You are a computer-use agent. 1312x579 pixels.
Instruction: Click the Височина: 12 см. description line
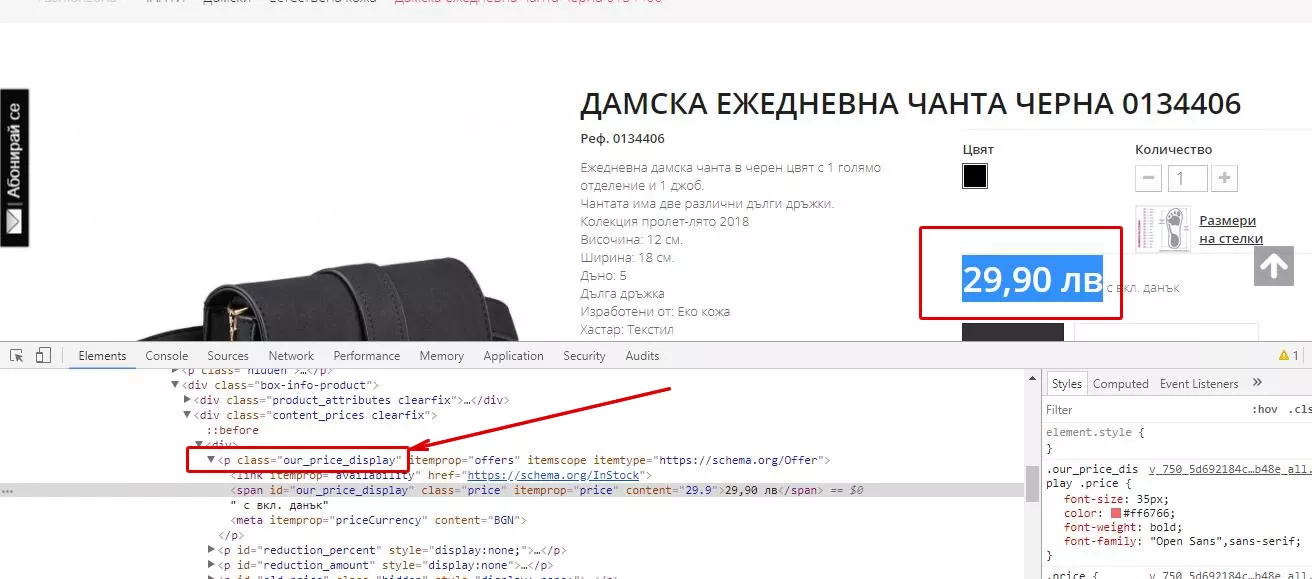[x=631, y=240]
